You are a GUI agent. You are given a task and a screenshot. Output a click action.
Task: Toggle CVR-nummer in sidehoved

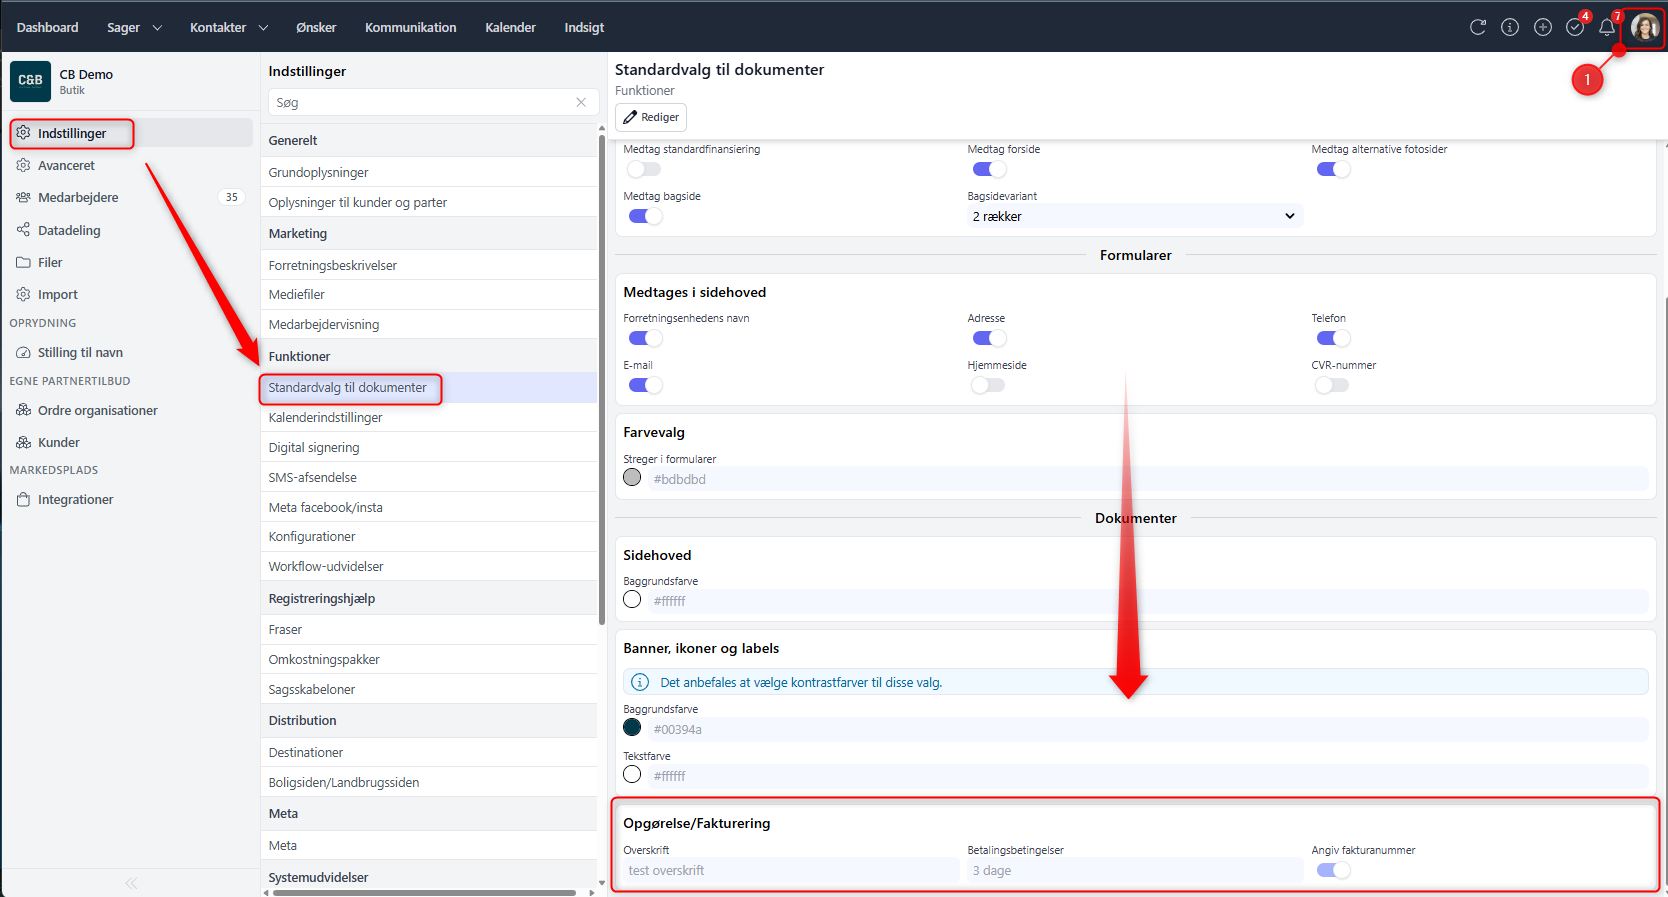pyautogui.click(x=1332, y=385)
